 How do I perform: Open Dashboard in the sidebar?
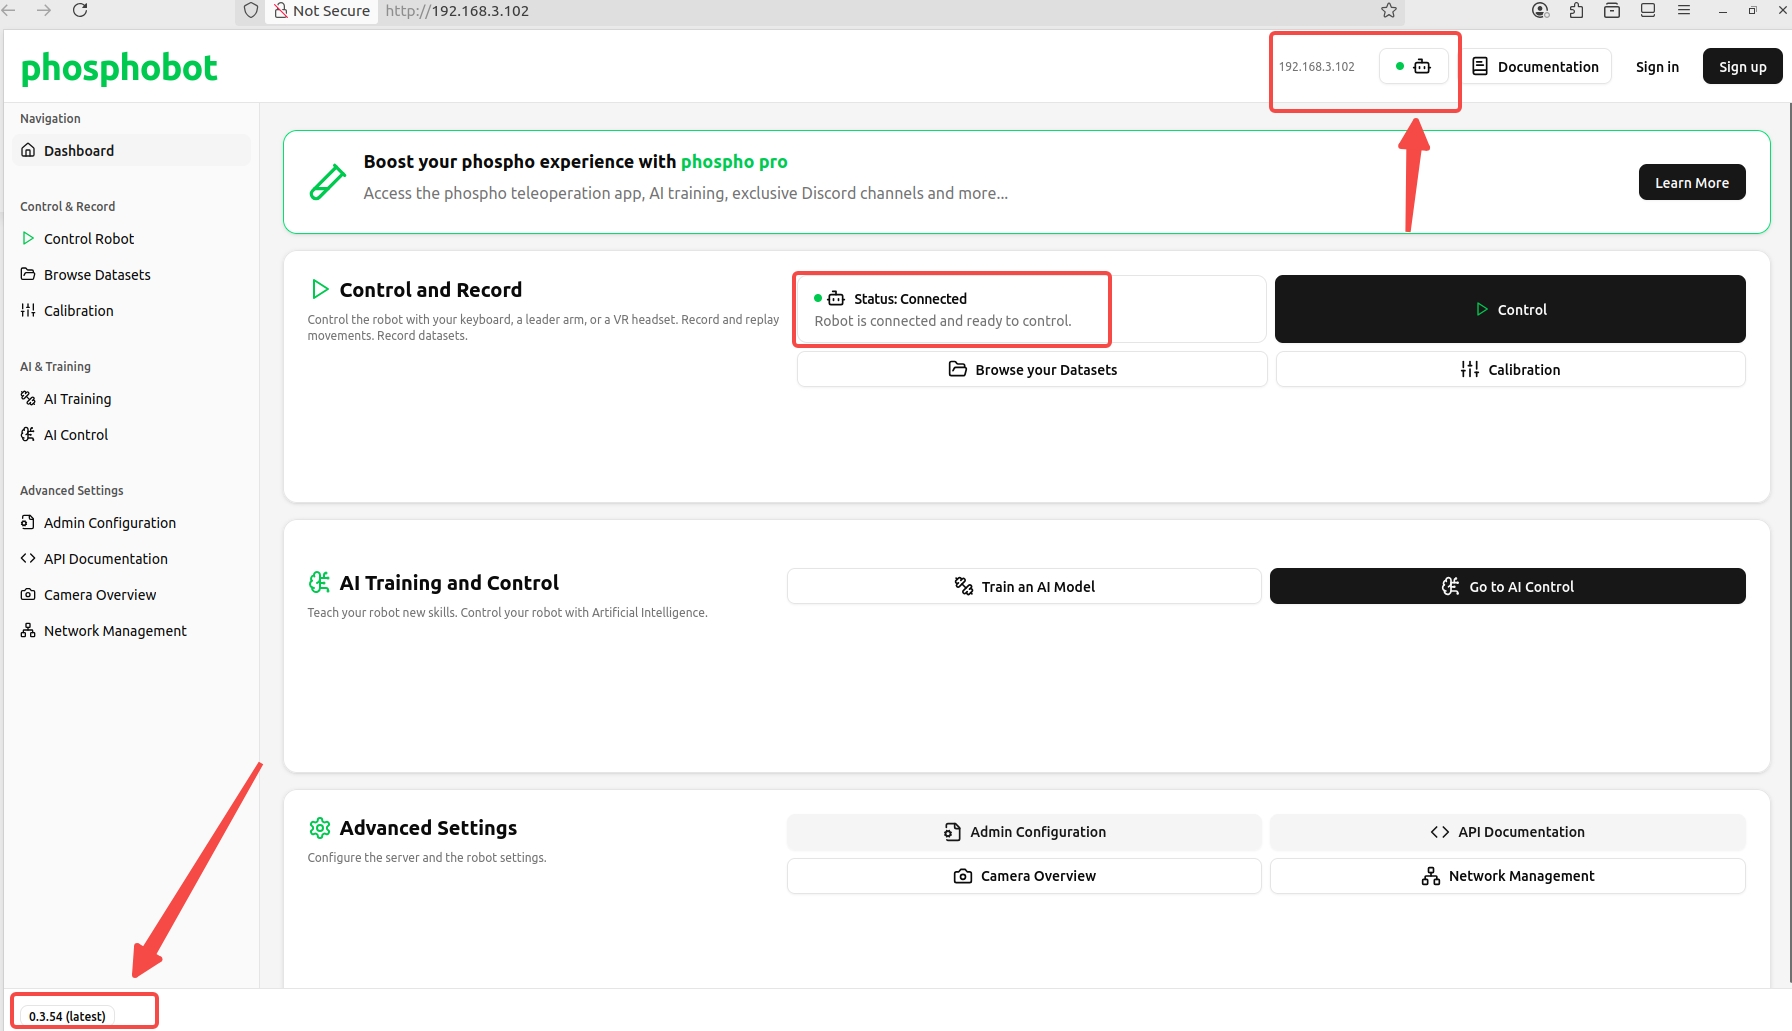click(x=131, y=151)
